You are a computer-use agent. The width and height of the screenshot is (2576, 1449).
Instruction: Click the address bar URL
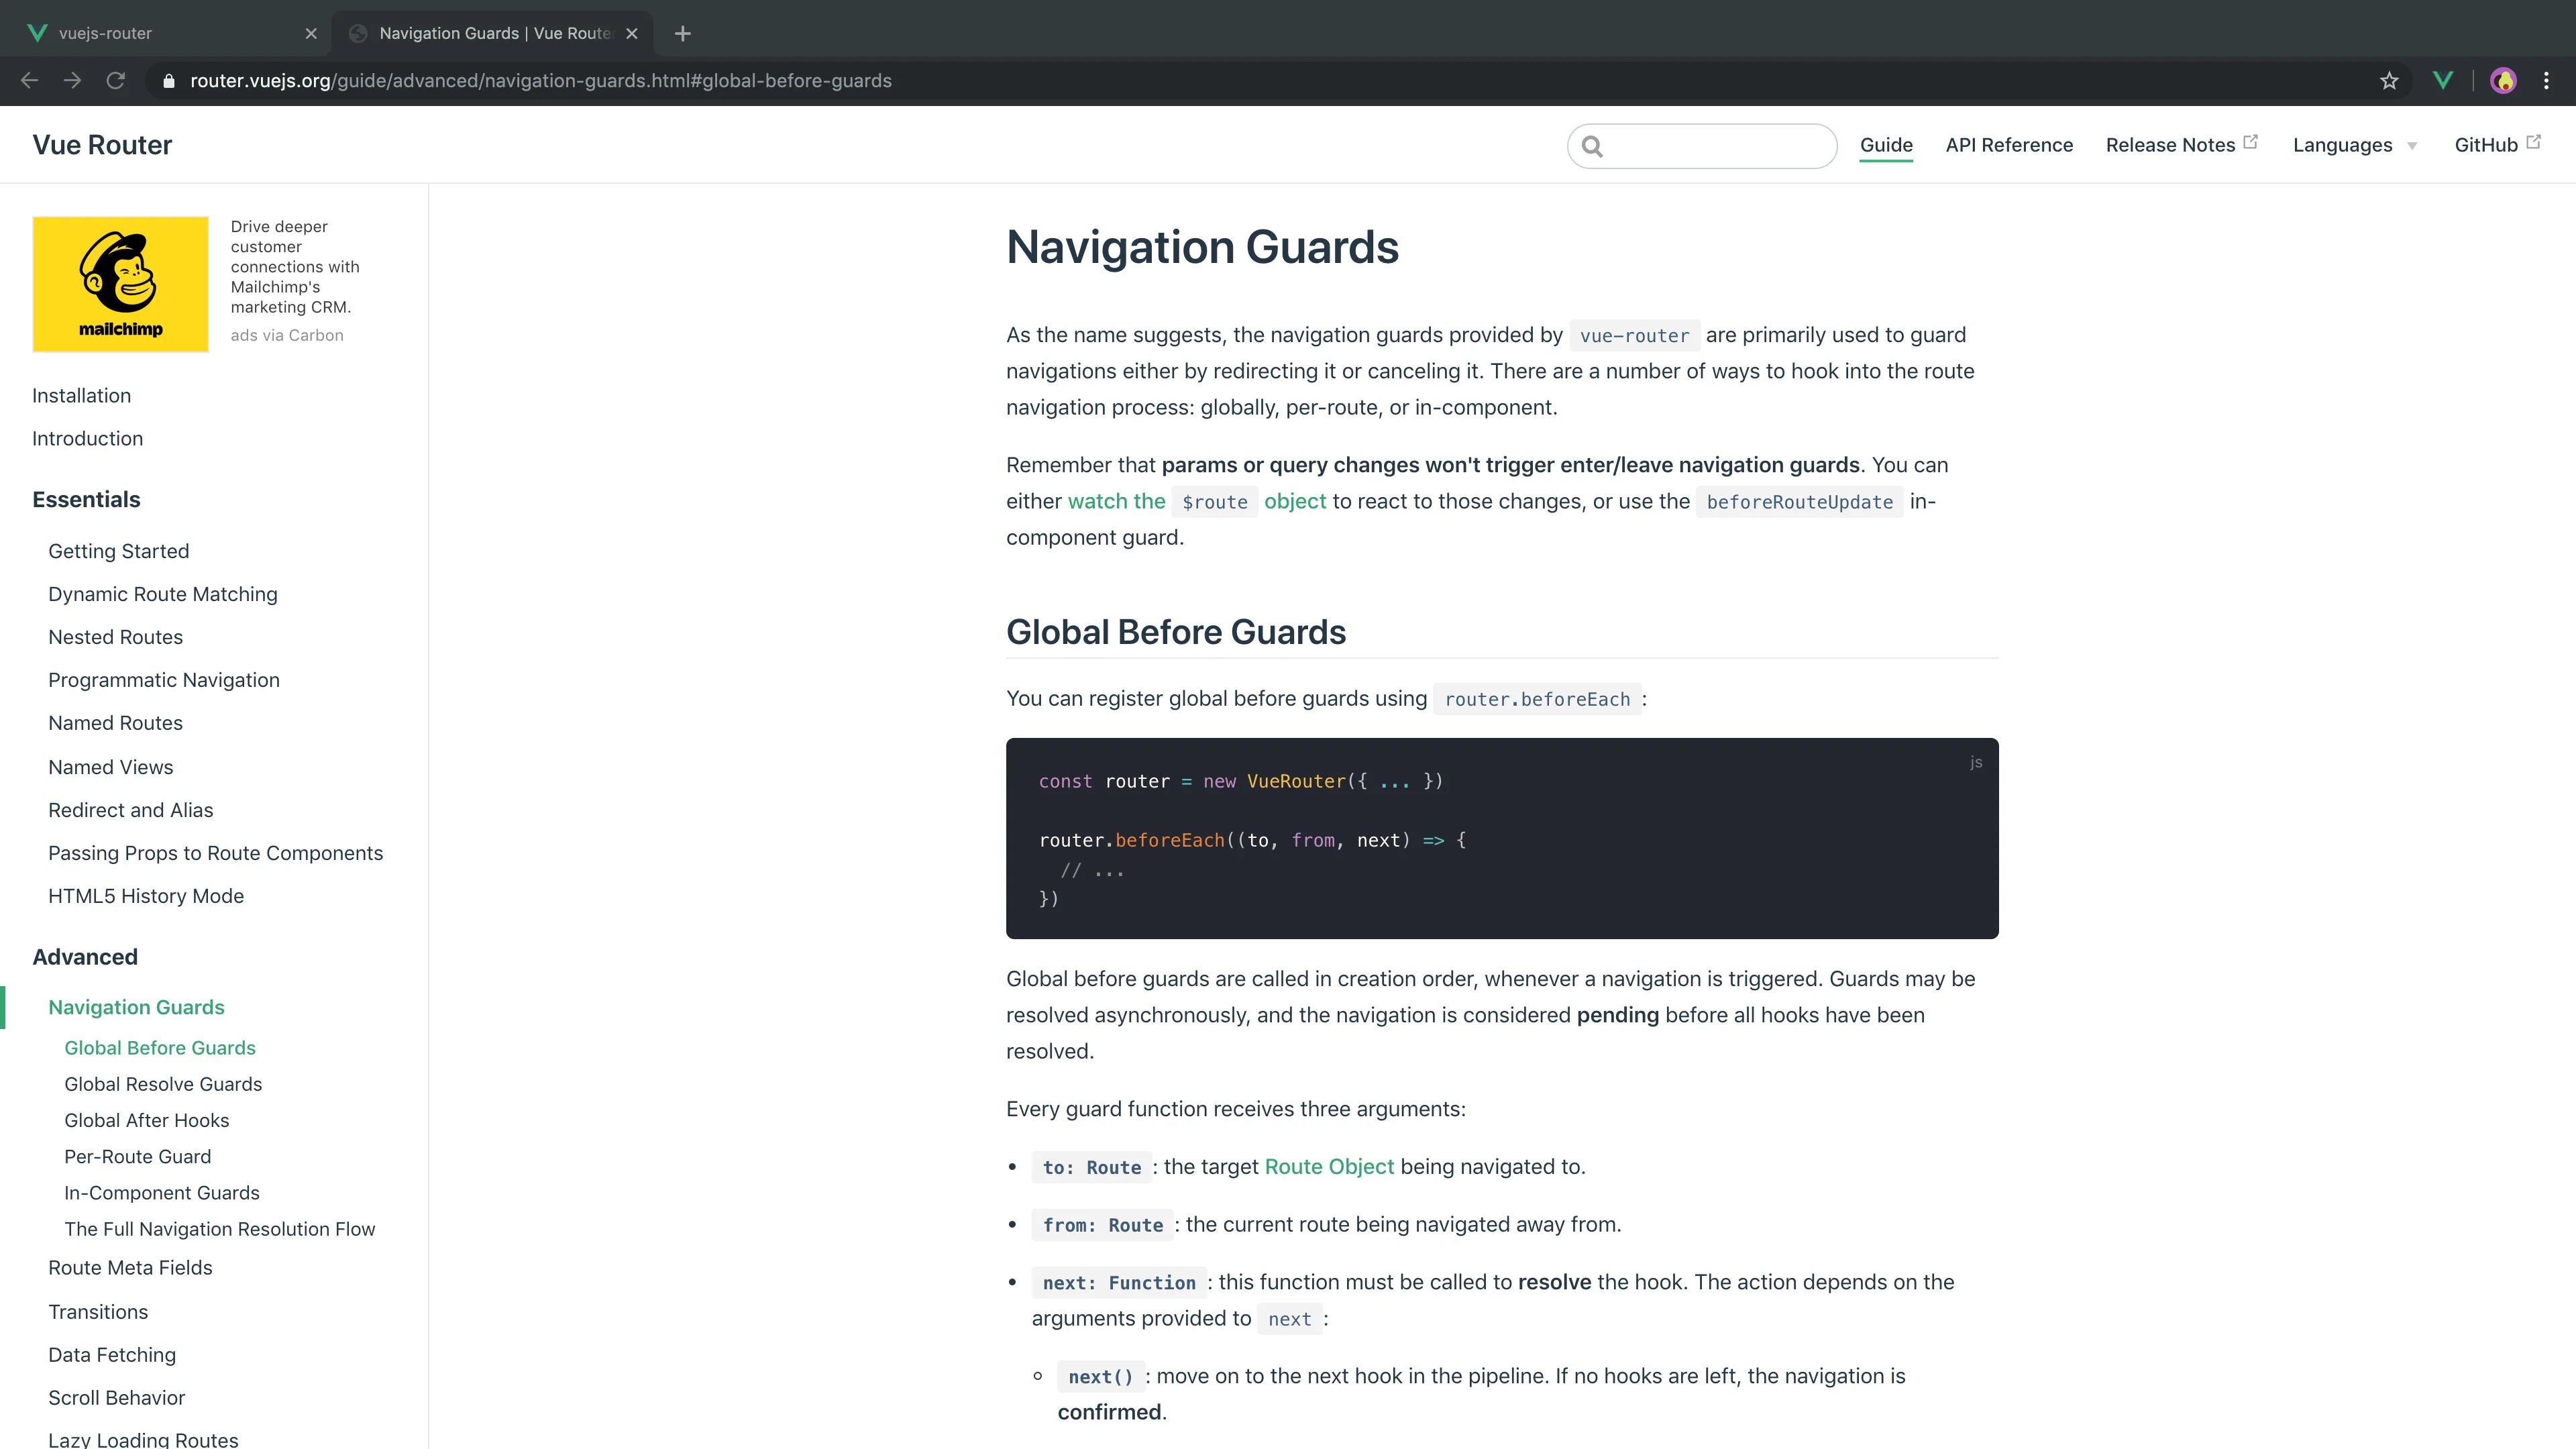tap(540, 80)
